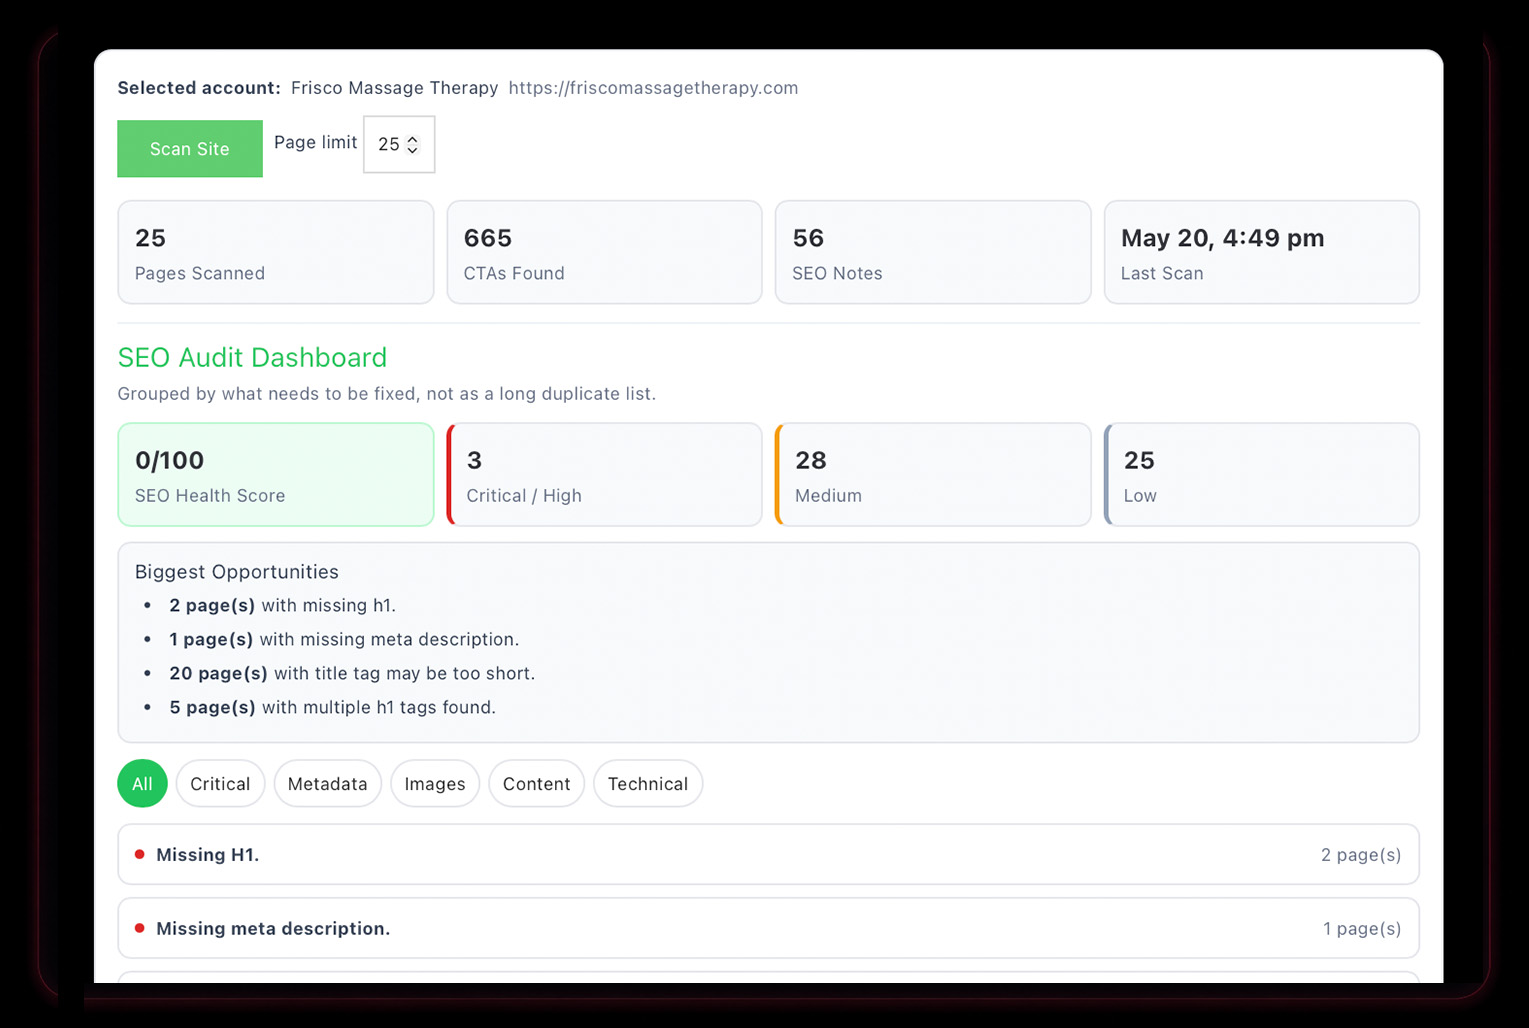Click the Biggest Opportunities heading

pos(237,572)
